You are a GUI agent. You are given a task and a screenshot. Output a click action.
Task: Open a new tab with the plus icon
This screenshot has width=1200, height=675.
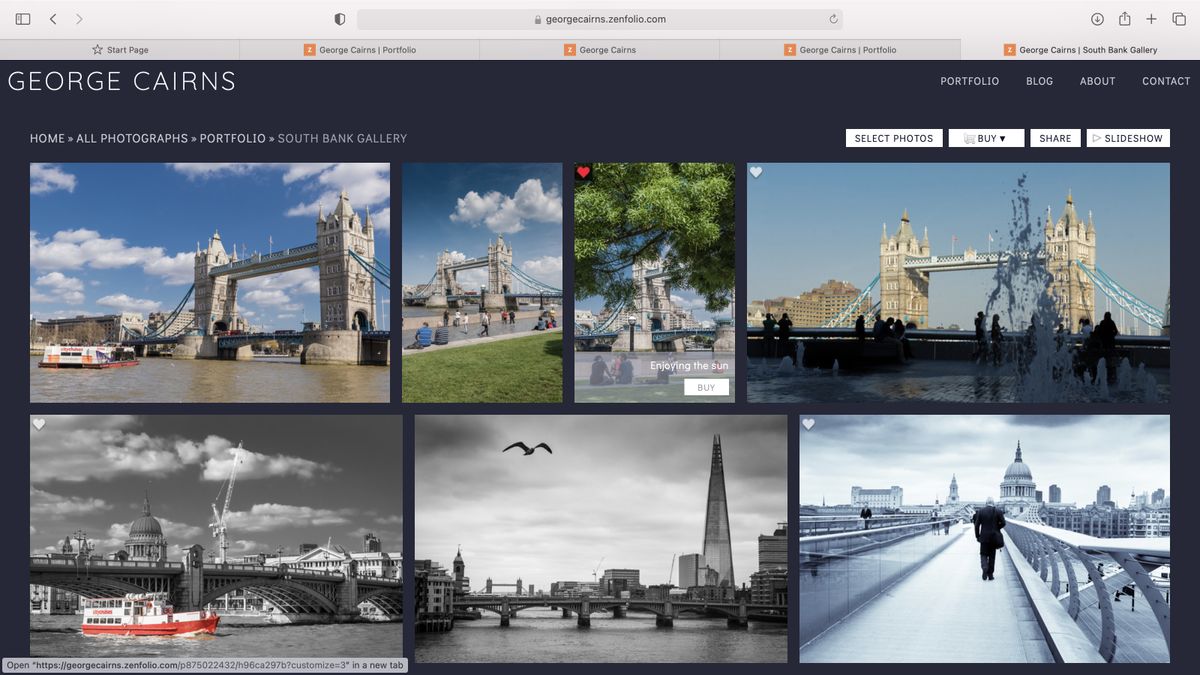click(x=1151, y=18)
